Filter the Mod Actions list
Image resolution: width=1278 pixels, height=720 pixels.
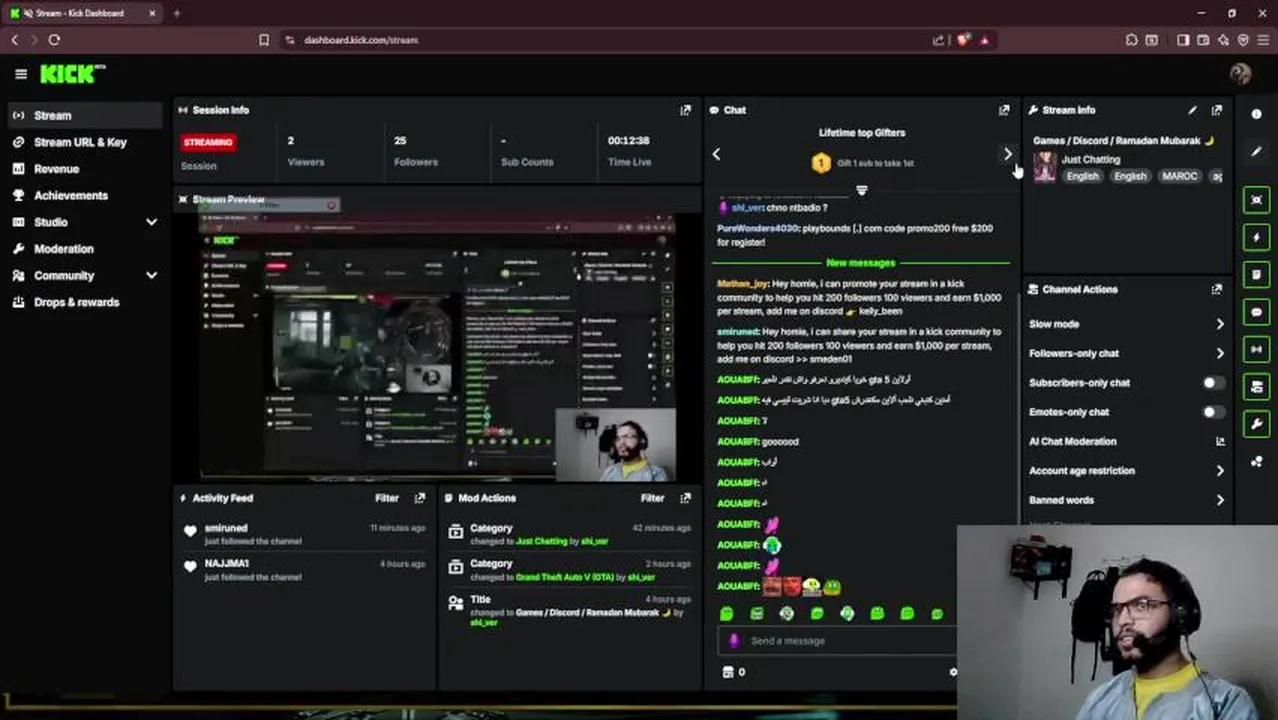[x=652, y=498]
